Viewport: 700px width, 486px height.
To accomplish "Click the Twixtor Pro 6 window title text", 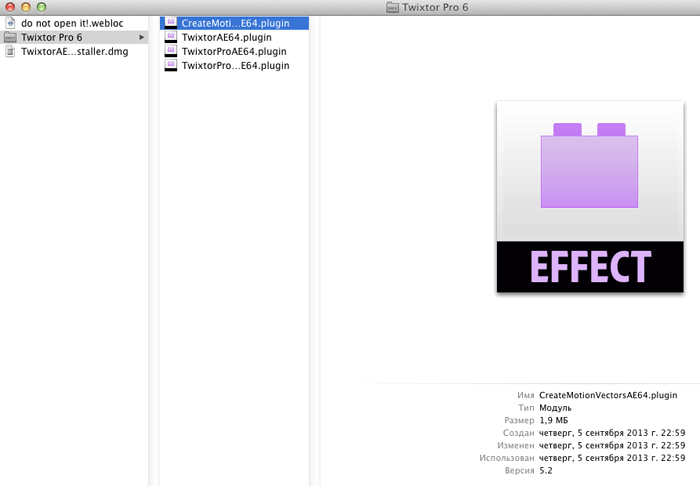I will click(435, 7).
